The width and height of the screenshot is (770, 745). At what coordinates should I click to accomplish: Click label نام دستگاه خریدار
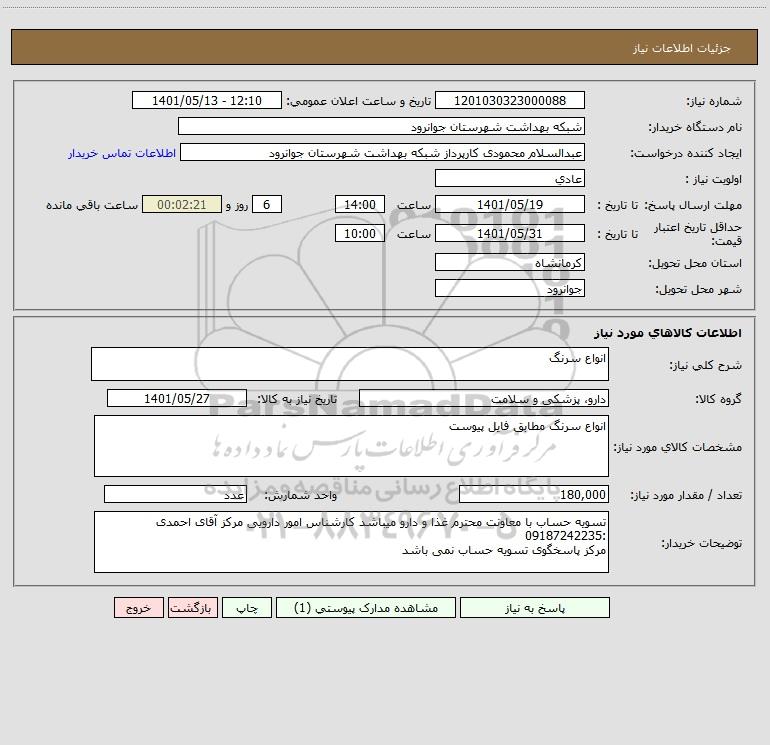695,127
